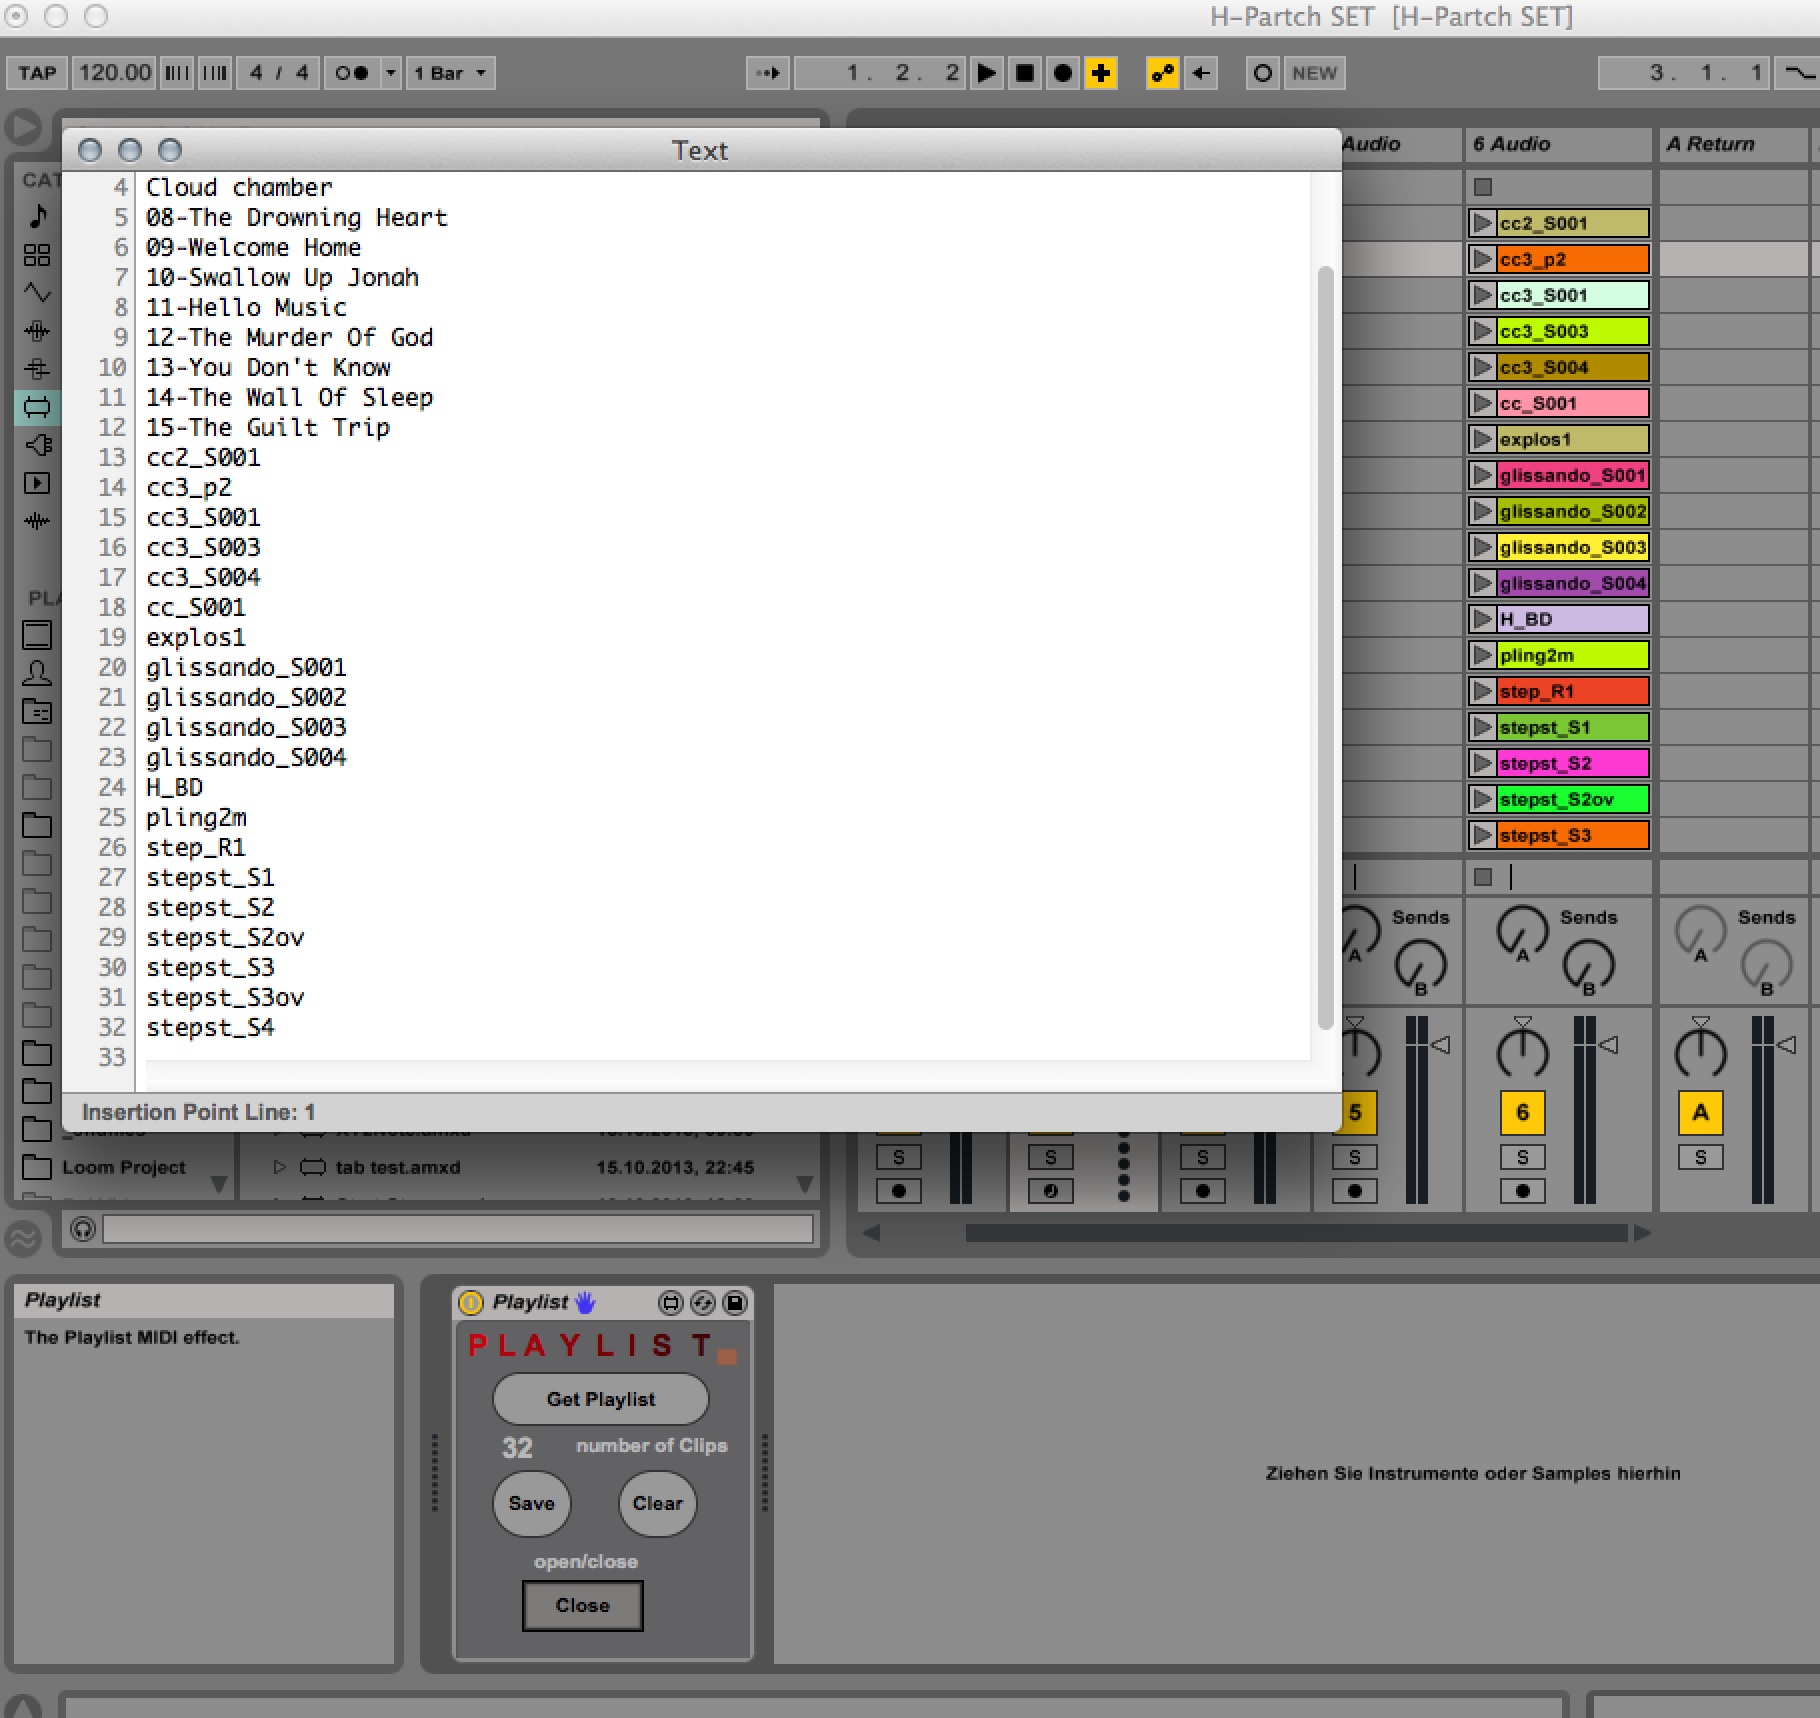Click the Playlist device save preset icon

tap(735, 1302)
